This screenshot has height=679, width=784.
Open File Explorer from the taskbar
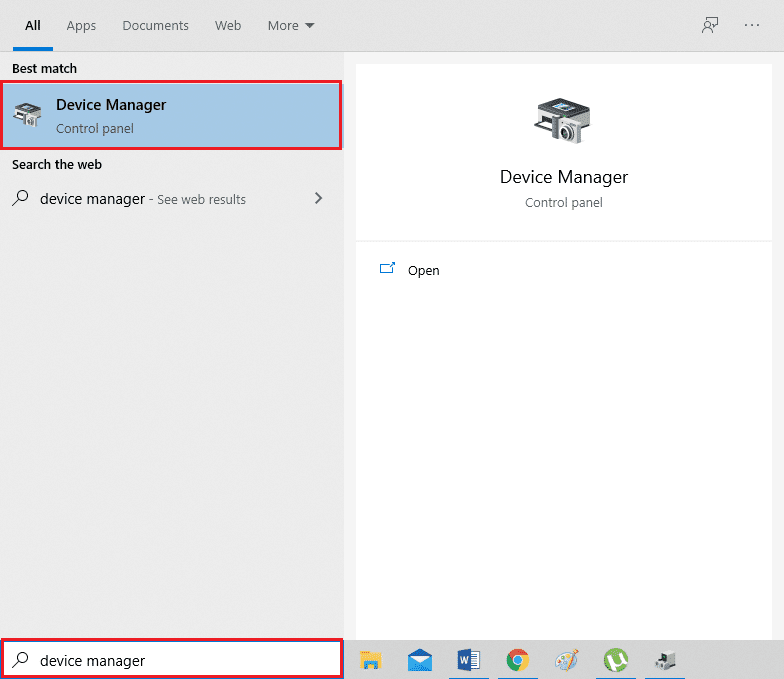[370, 660]
